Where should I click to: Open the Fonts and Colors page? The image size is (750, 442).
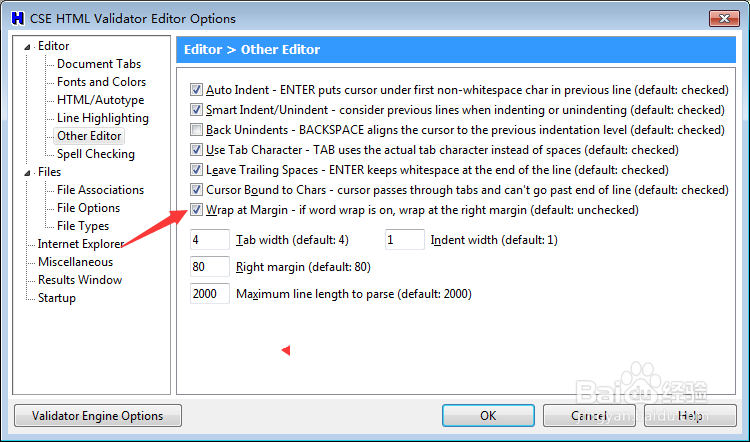[101, 82]
